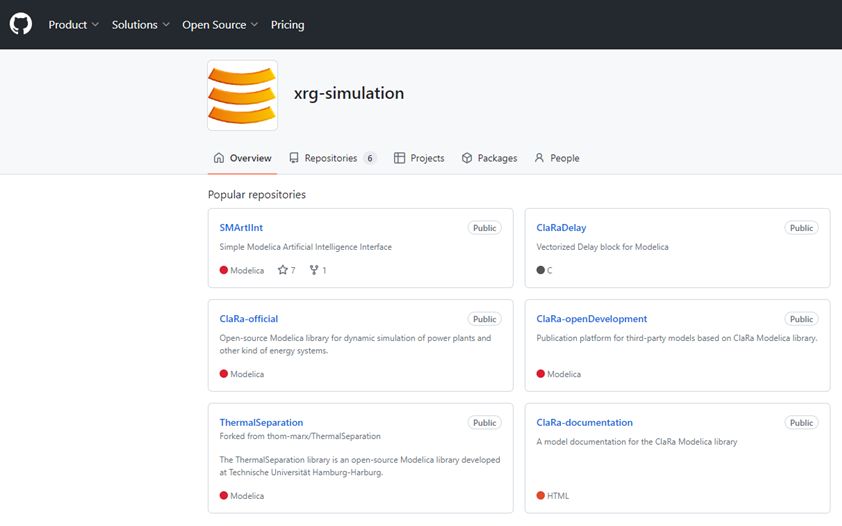Click the GitHub octocat logo
The image size is (842, 526).
(x=21, y=24)
